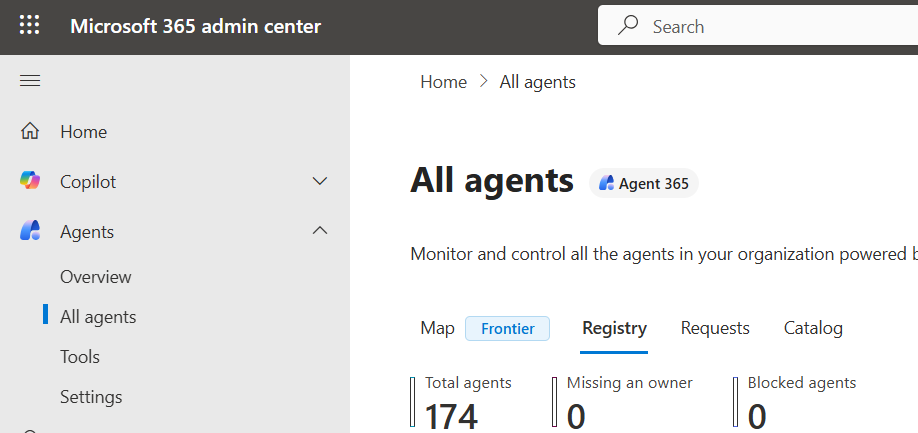Screen dimensions: 918x433
Task: Collapse the Agents section chevron
Action: pos(320,231)
